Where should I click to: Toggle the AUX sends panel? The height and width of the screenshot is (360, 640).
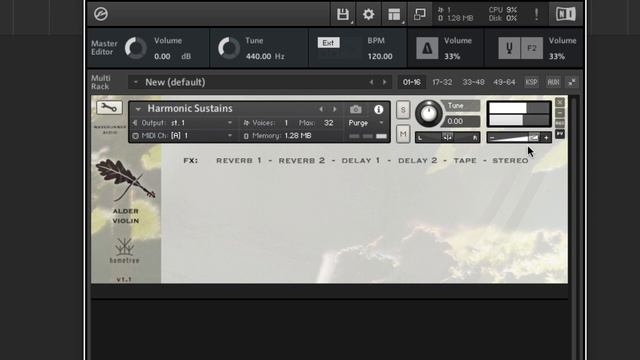[x=553, y=82]
